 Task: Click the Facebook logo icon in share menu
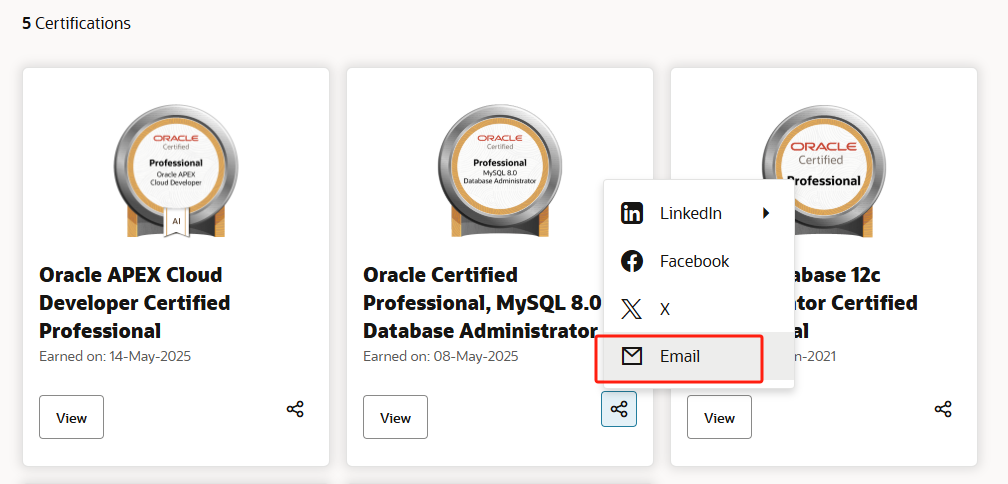[x=632, y=261]
